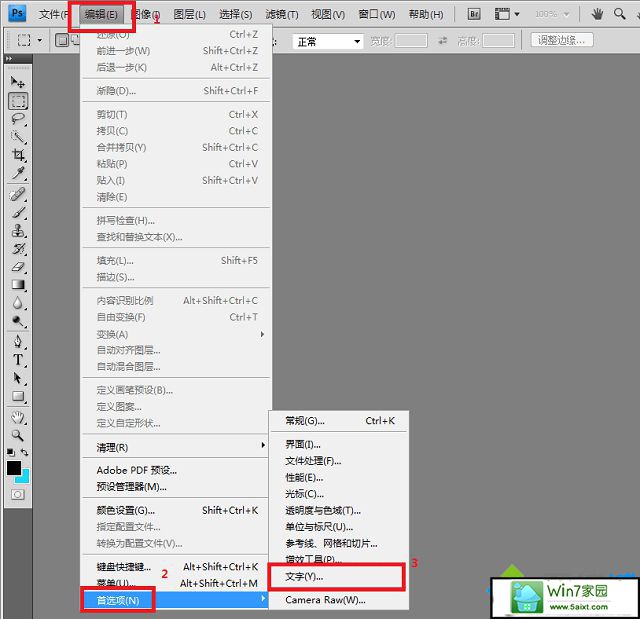Reset default foreground and background colors
This screenshot has height=619, width=640.
click(x=11, y=452)
